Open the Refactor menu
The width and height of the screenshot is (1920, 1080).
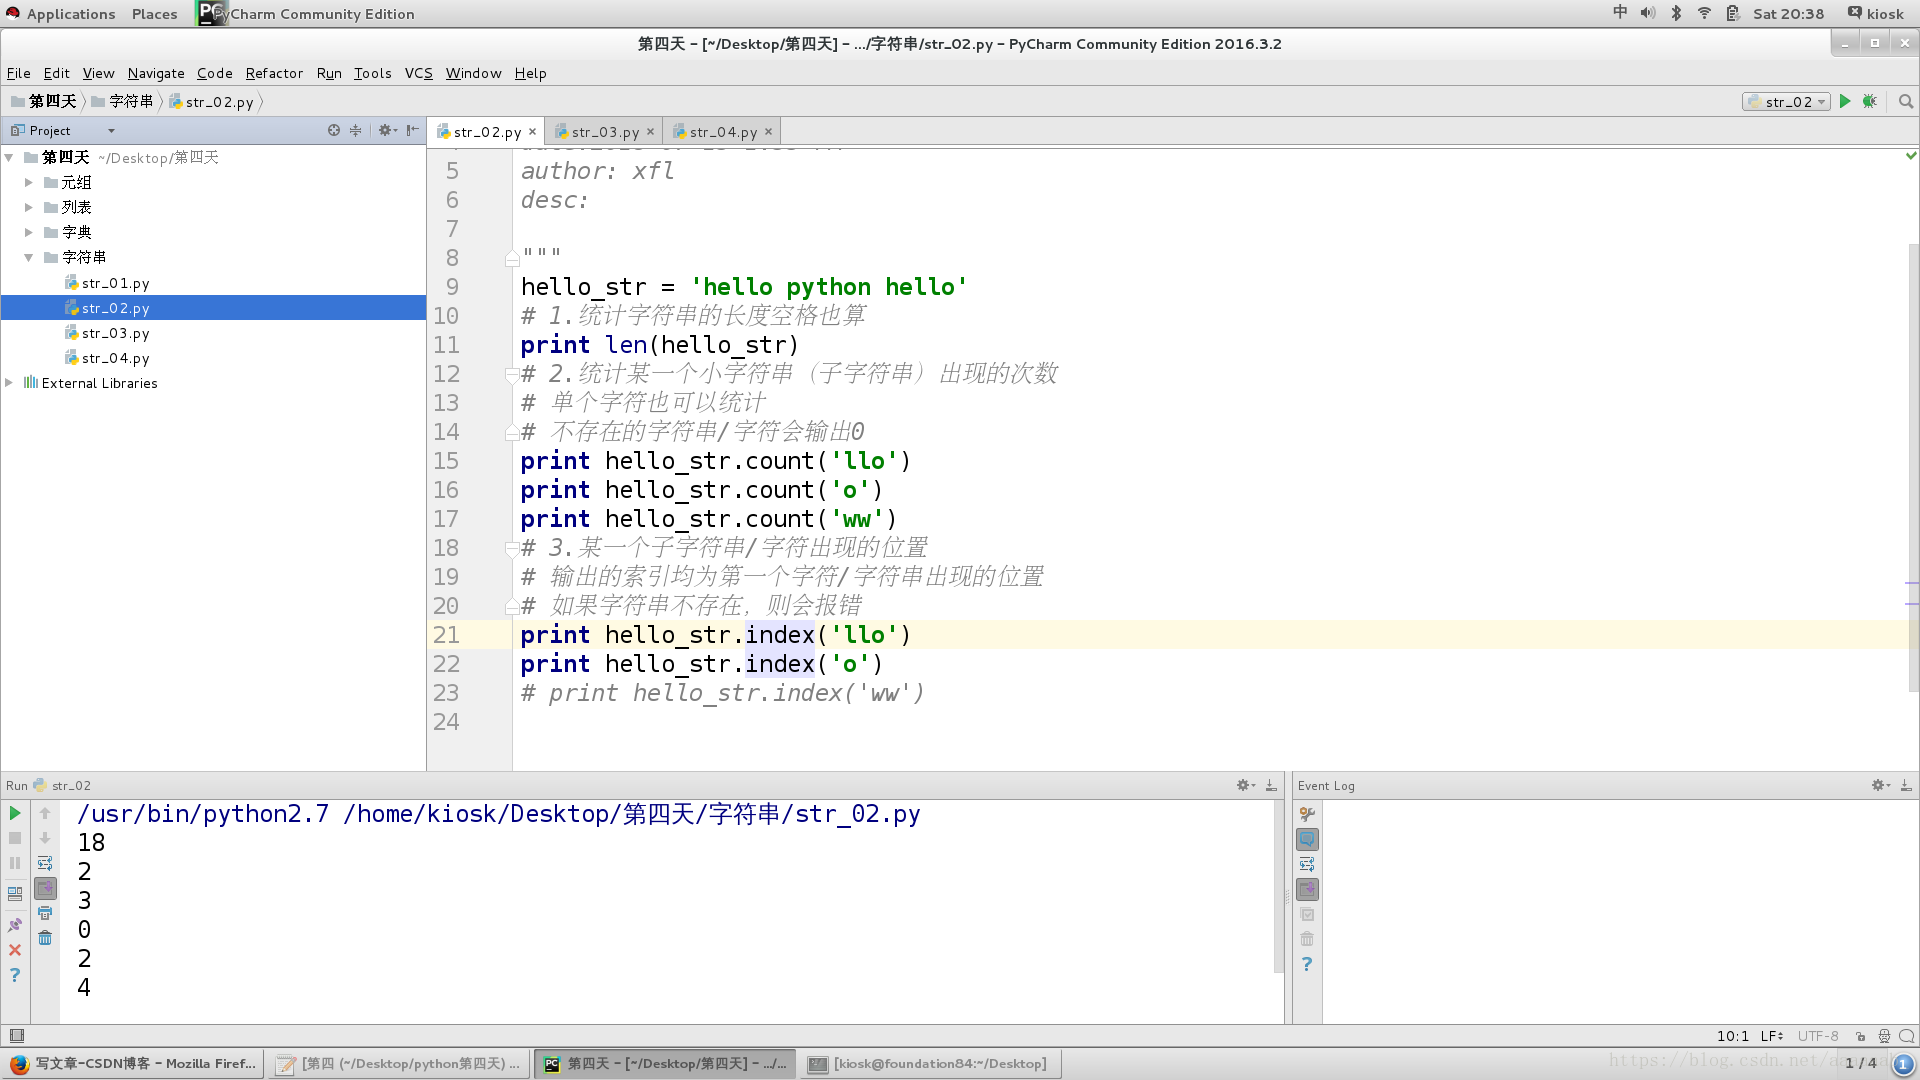[274, 73]
